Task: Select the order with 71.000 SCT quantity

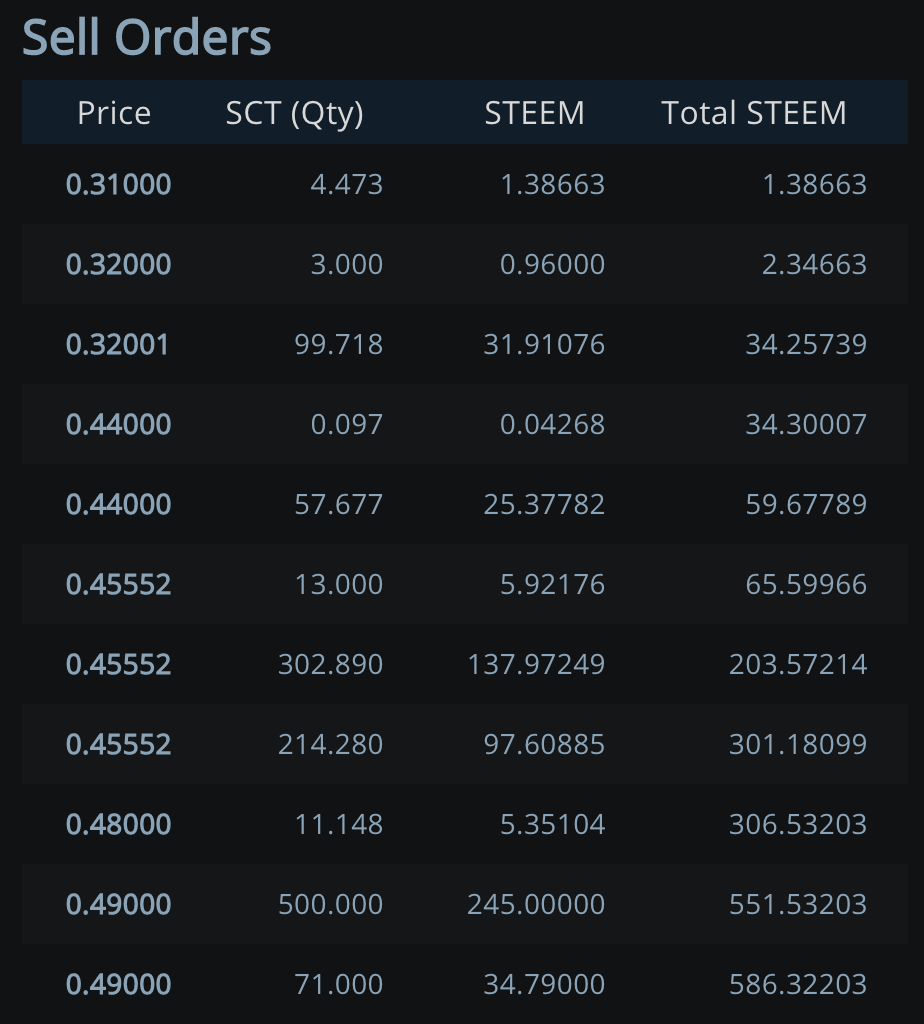Action: (x=338, y=984)
